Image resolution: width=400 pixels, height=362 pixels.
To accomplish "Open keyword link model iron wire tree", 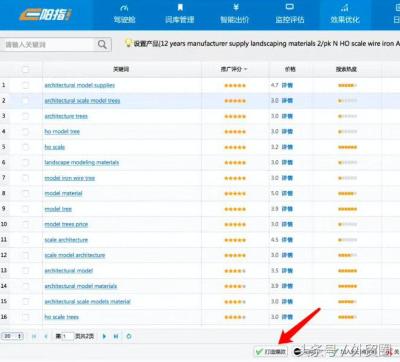I will tap(70, 178).
